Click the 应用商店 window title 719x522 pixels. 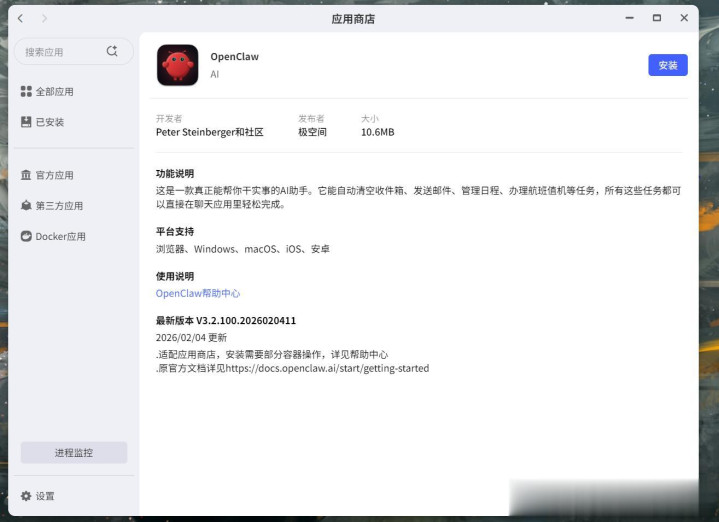[x=353, y=19]
